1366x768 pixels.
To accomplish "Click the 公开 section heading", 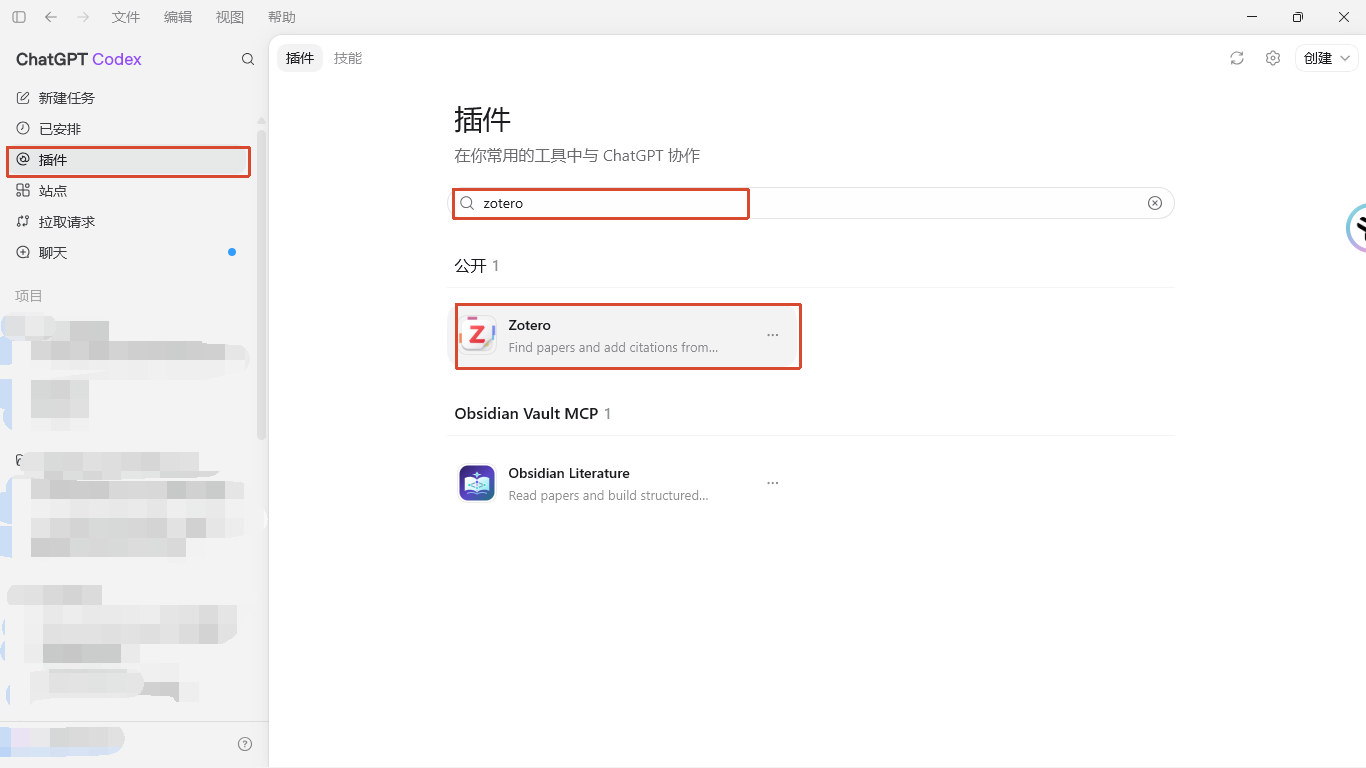I will tap(470, 266).
